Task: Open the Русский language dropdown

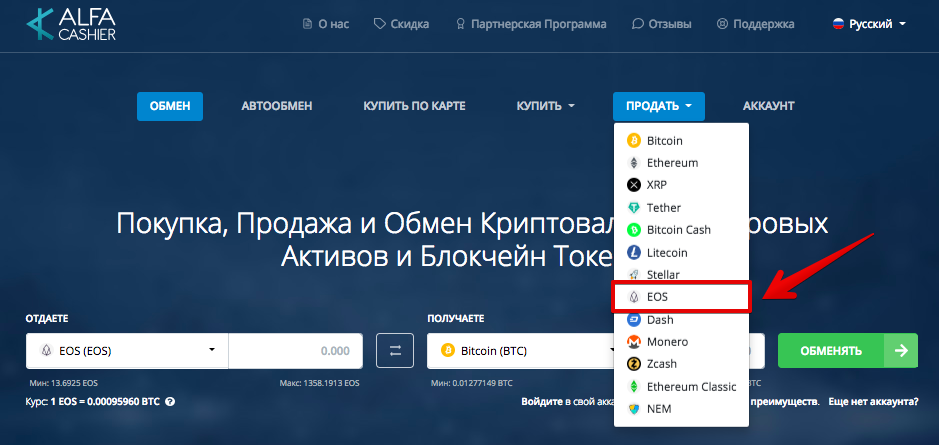Action: [869, 25]
